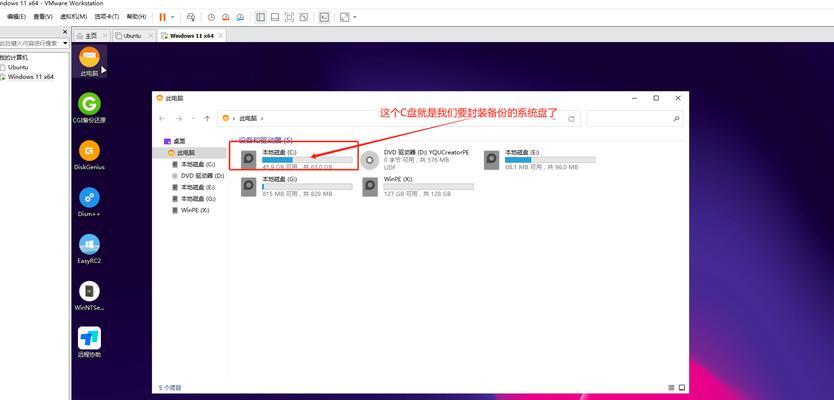
Task: Enter full screen mode icon
Action: pyautogui.click(x=289, y=17)
